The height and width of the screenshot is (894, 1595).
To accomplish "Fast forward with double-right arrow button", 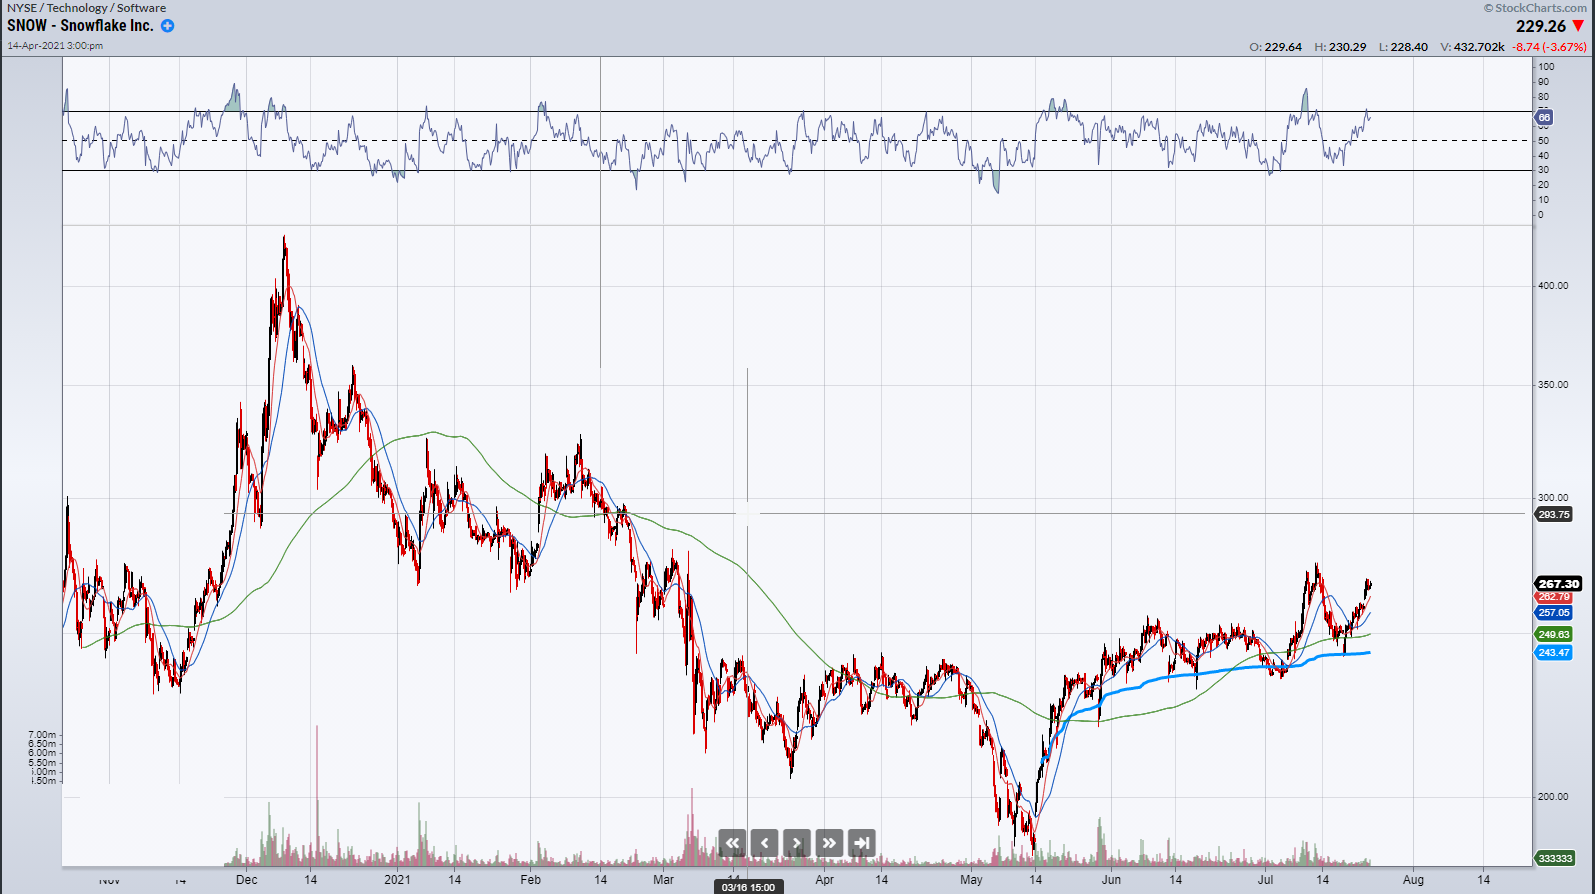I will (x=829, y=843).
